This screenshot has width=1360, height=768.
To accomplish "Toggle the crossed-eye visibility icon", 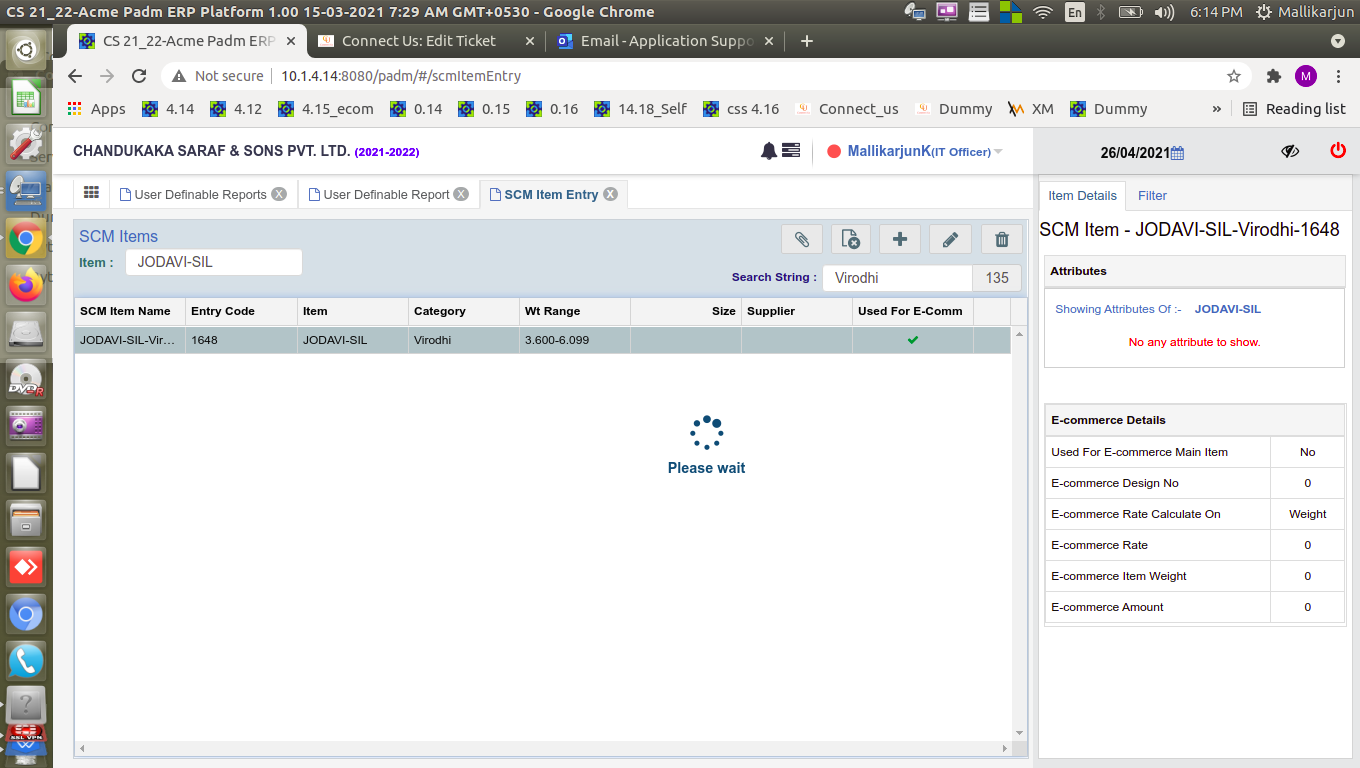I will pyautogui.click(x=1290, y=151).
